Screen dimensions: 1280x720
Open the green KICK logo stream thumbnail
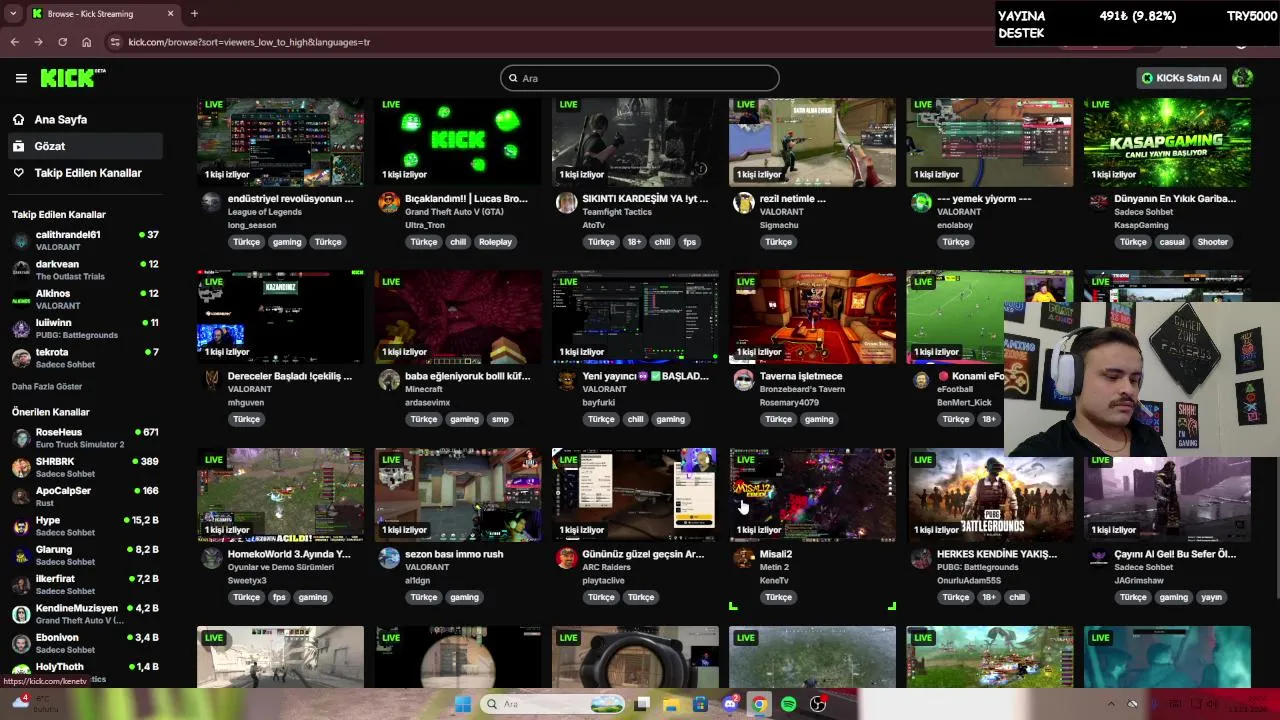458,141
